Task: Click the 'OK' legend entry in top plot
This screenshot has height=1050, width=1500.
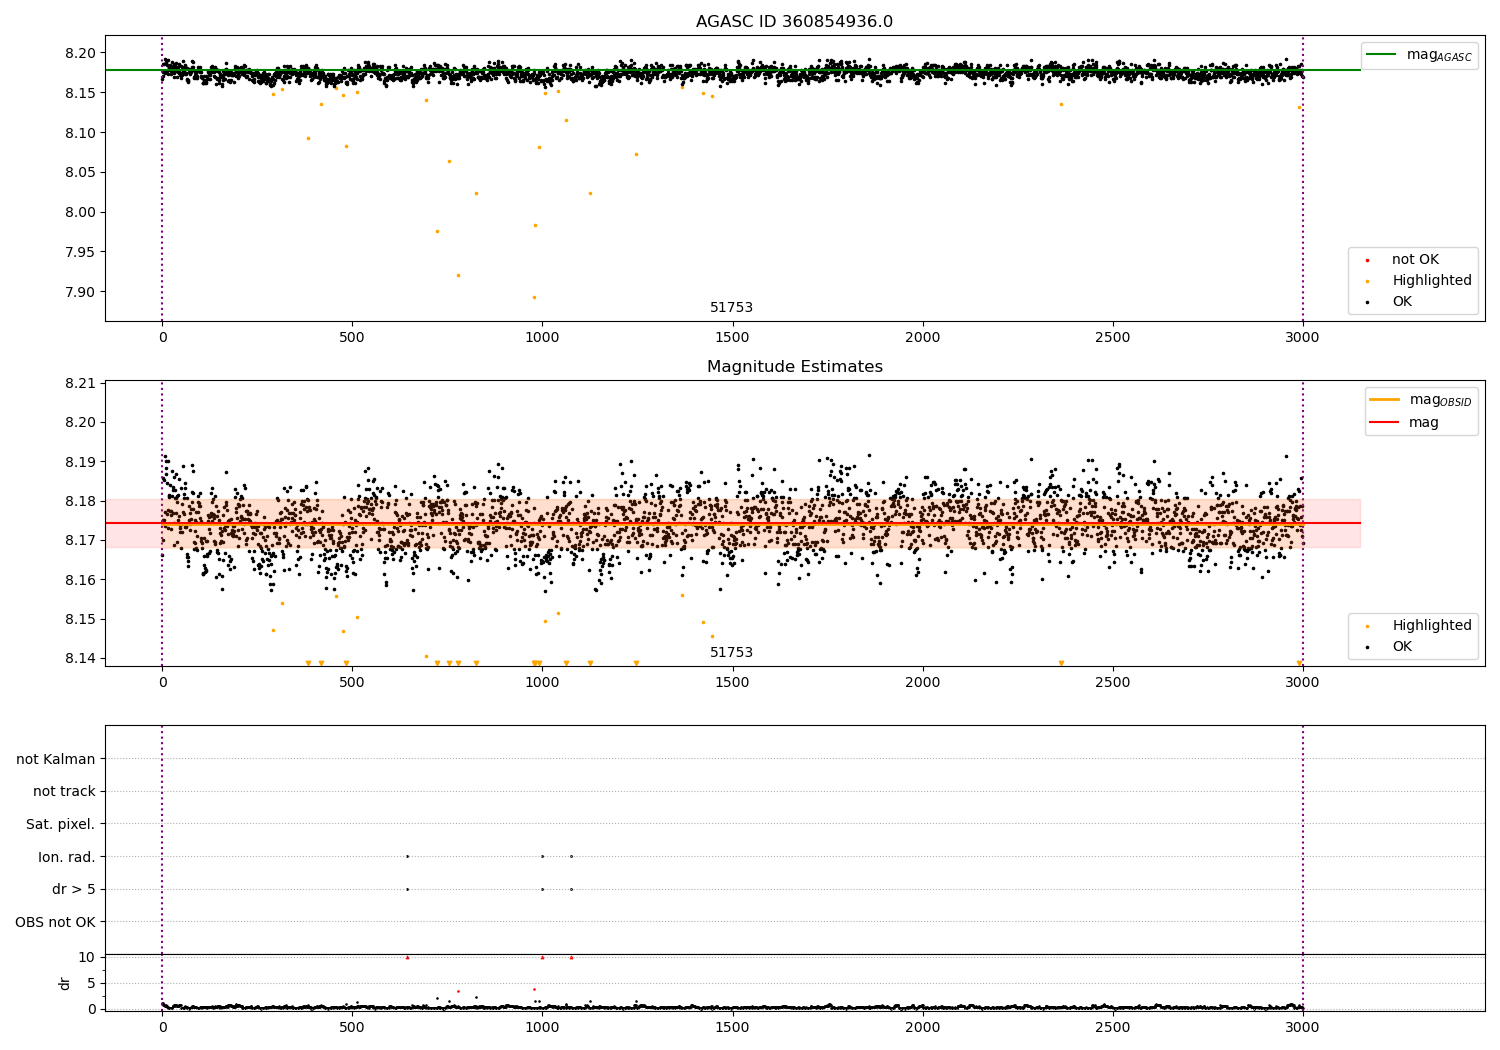Action: tap(1402, 302)
